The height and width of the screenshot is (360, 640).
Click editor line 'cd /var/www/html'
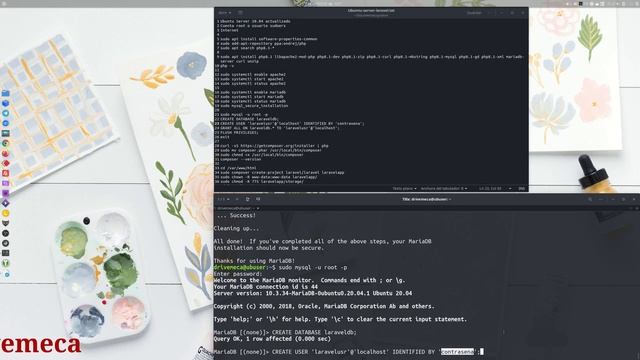238,168
